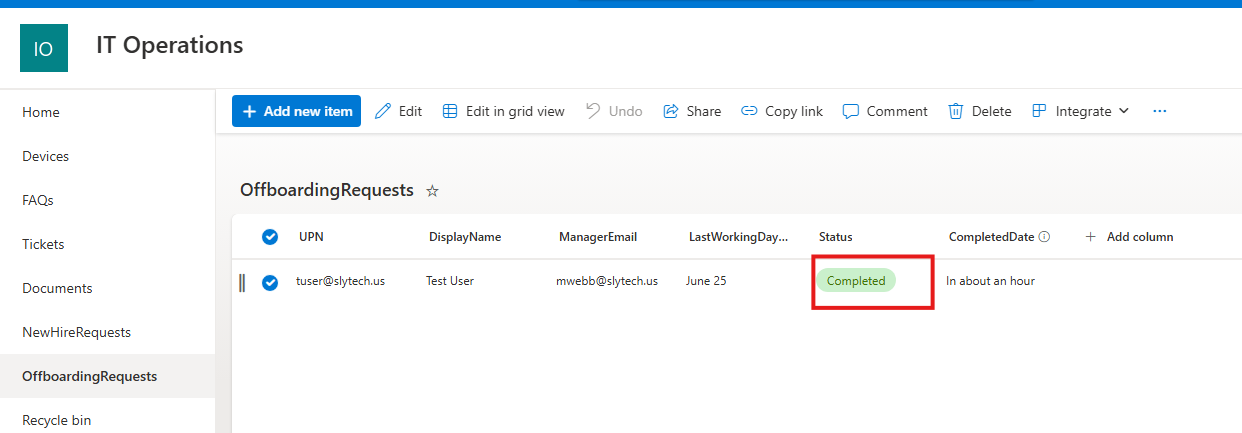Click the OffboardingRequests list title heading

(327, 190)
